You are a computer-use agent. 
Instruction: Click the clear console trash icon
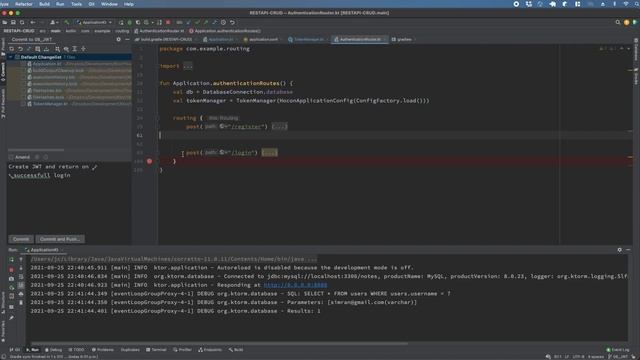point(21,302)
